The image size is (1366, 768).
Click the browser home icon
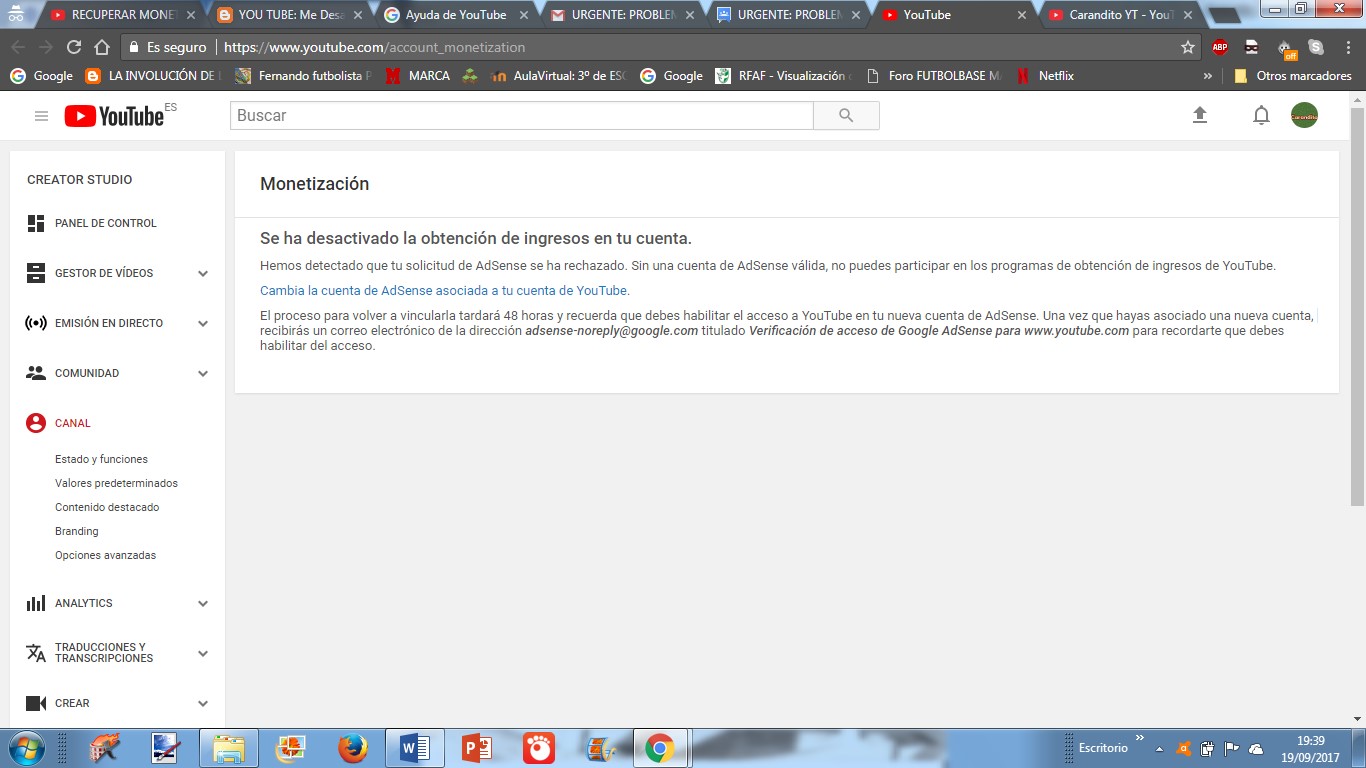point(102,47)
